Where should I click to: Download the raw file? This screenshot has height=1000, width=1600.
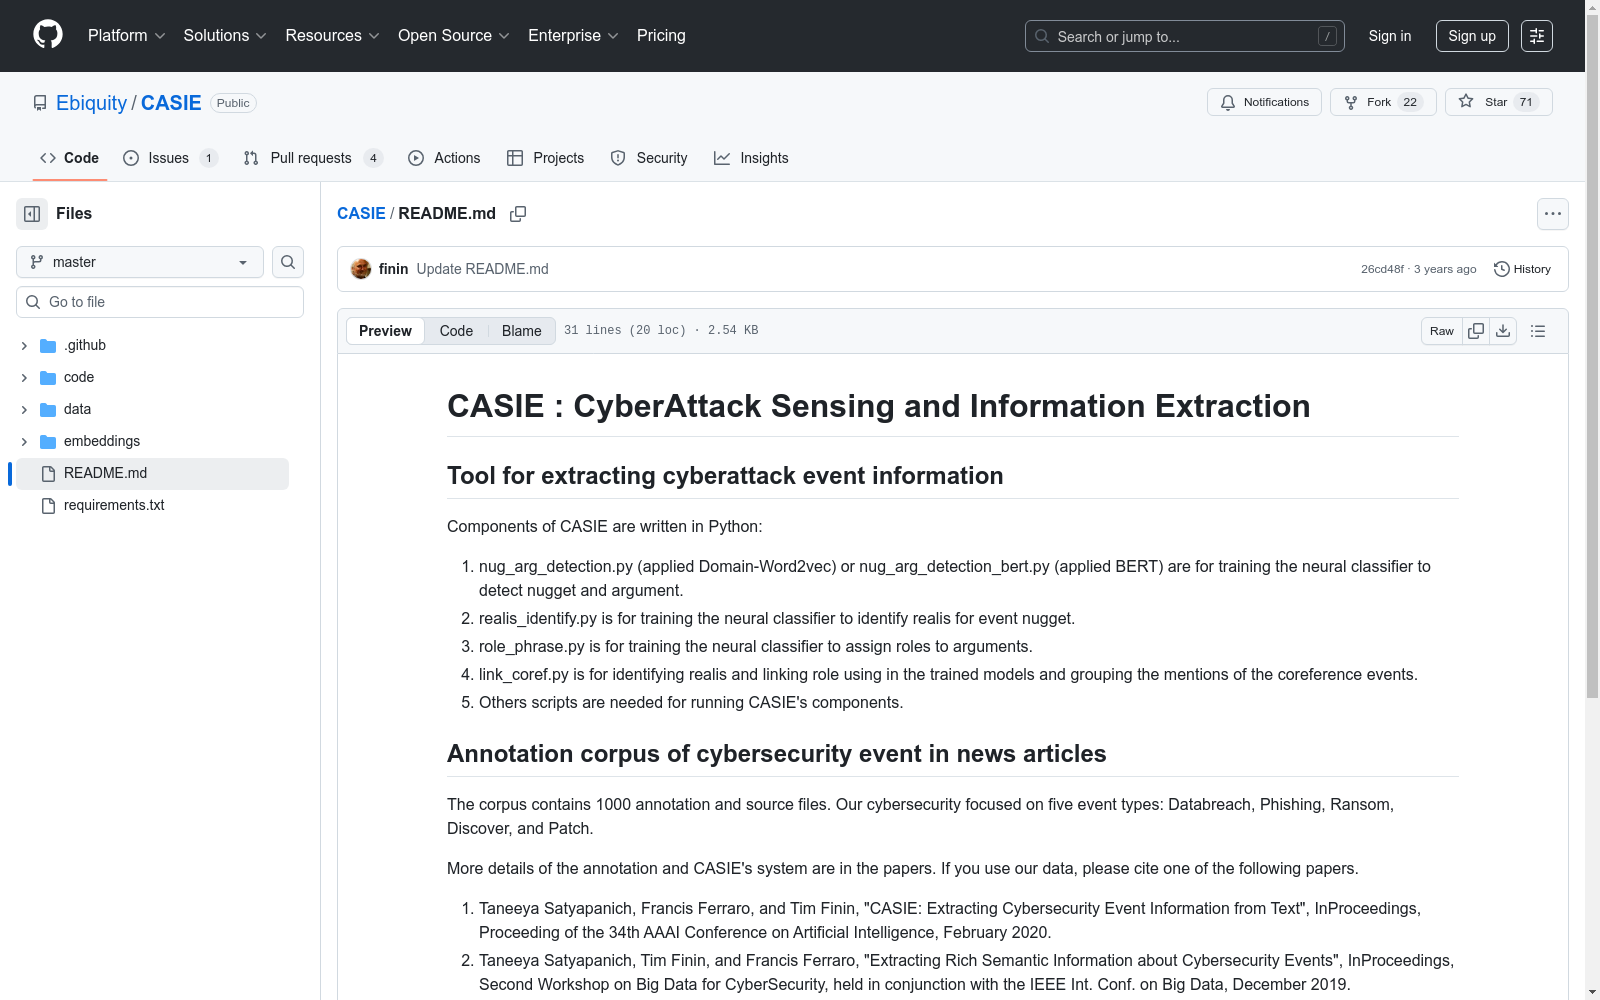point(1503,331)
